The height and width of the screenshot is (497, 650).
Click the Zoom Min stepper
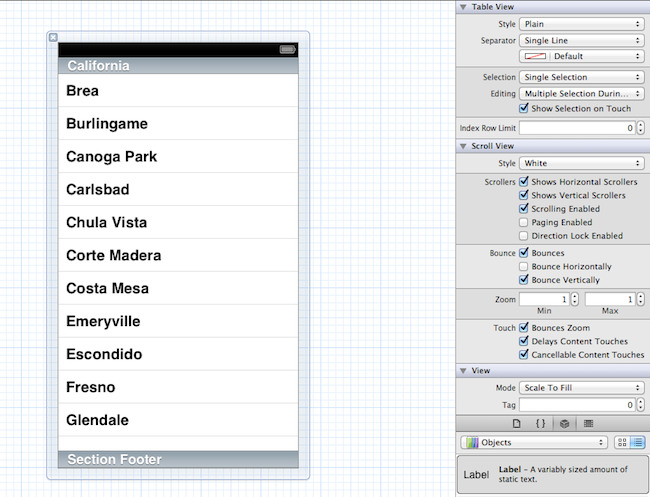[575, 299]
